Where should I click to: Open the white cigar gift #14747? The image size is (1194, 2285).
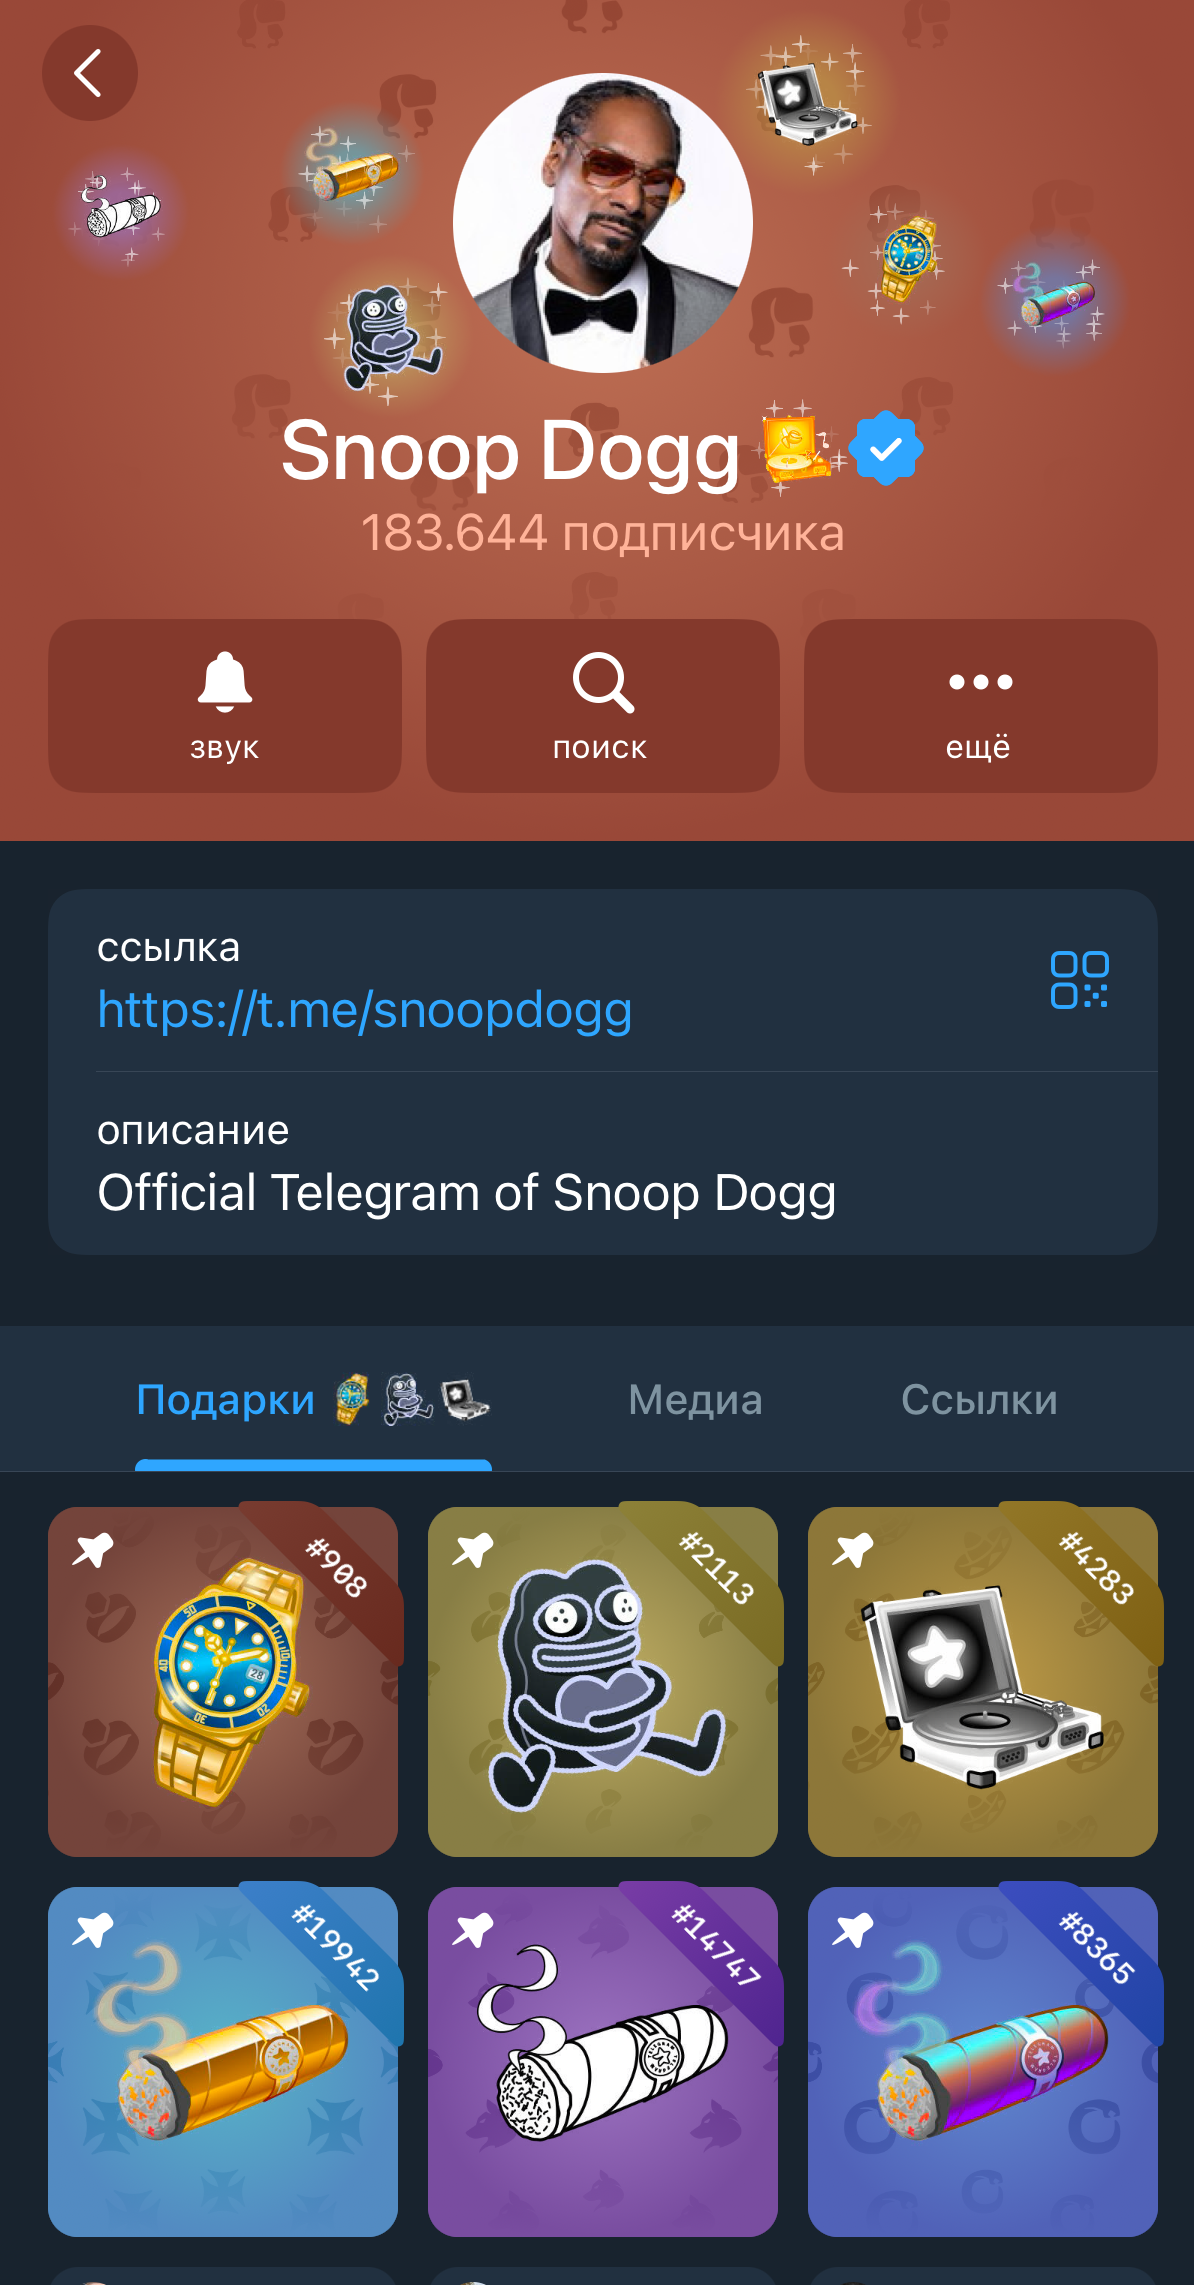pos(603,2062)
